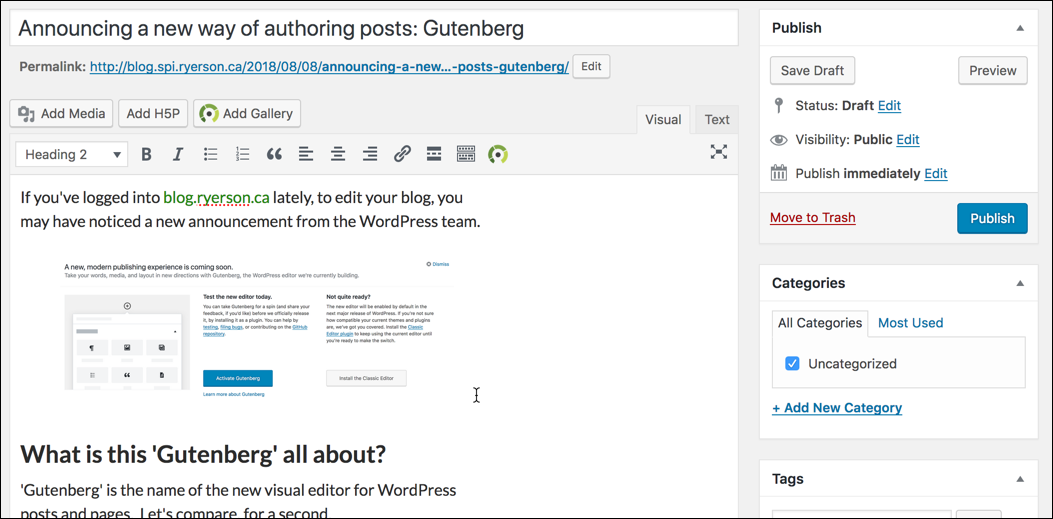Image resolution: width=1053 pixels, height=519 pixels.
Task: Insert a bulleted list
Action: tap(211, 154)
